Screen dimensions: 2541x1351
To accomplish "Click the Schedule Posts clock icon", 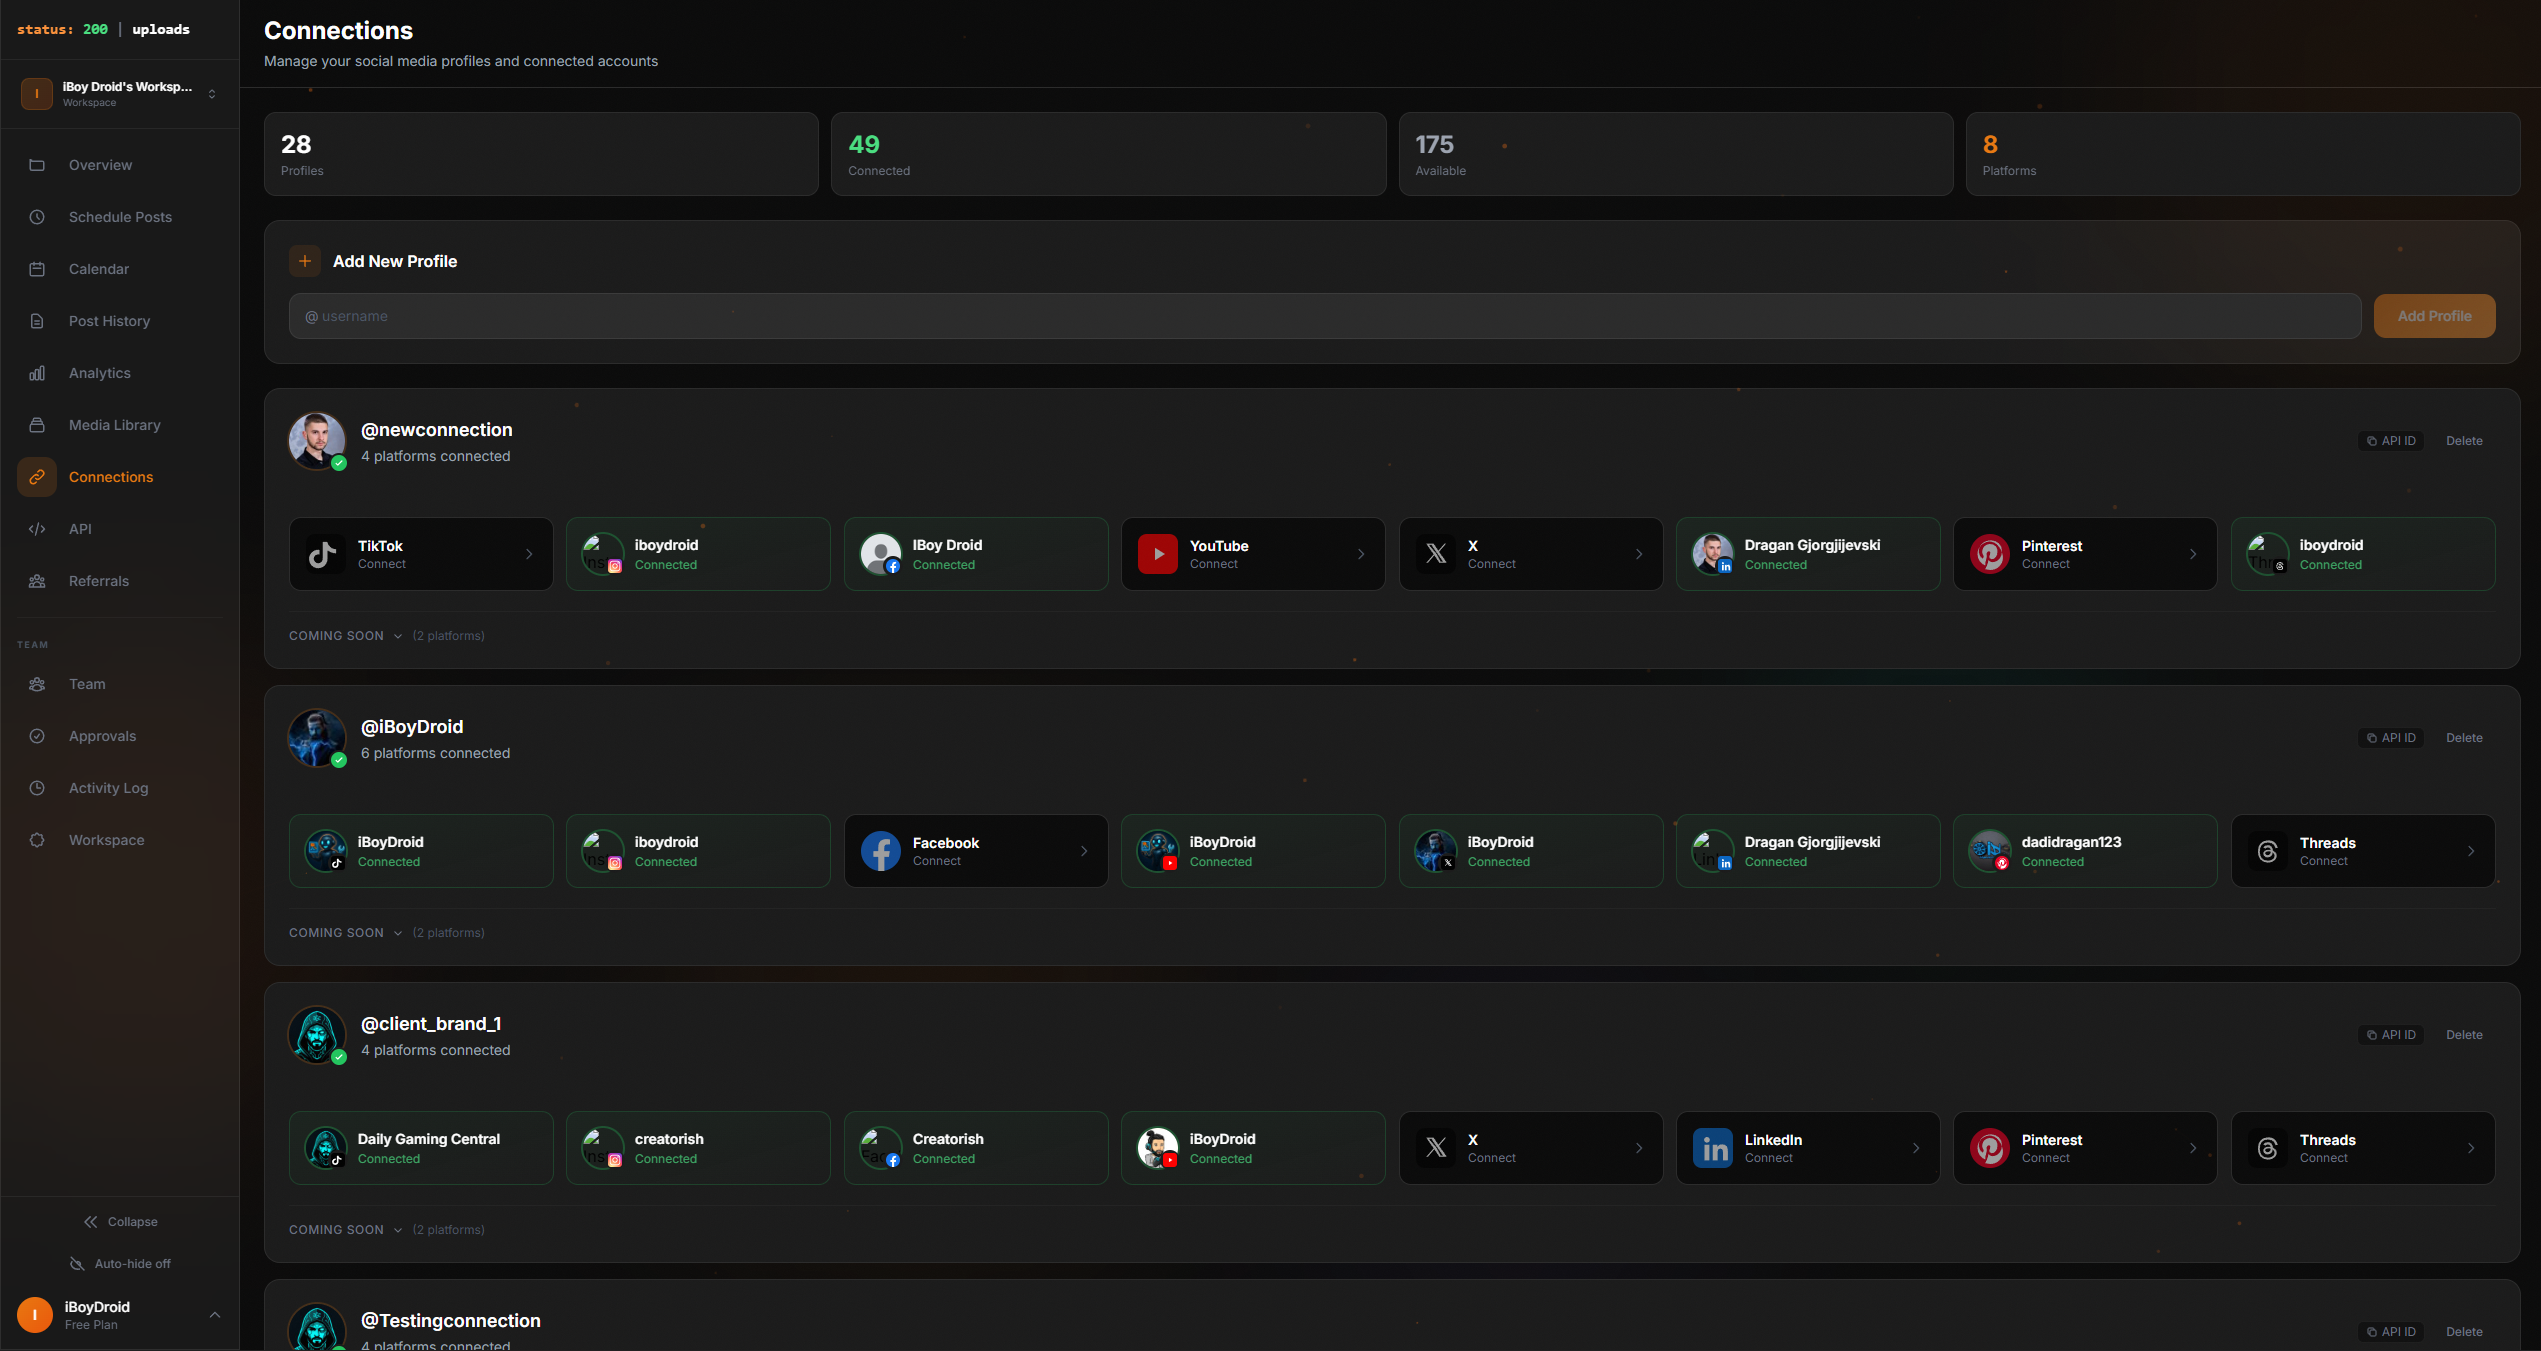I will pos(37,217).
